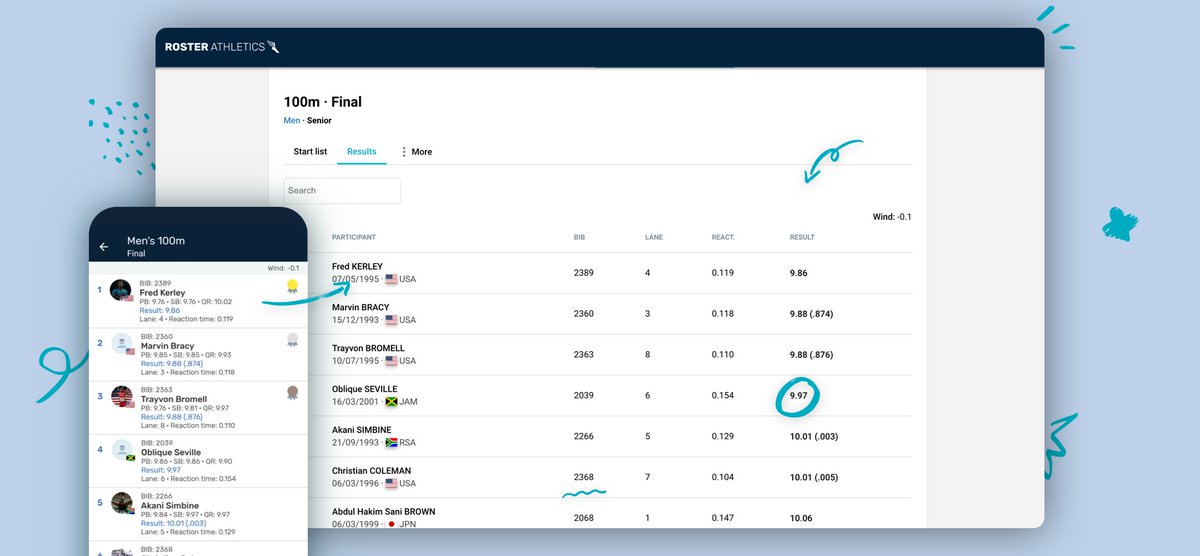Click the PARTICIPANT column header
The image size is (1200, 556).
(354, 238)
